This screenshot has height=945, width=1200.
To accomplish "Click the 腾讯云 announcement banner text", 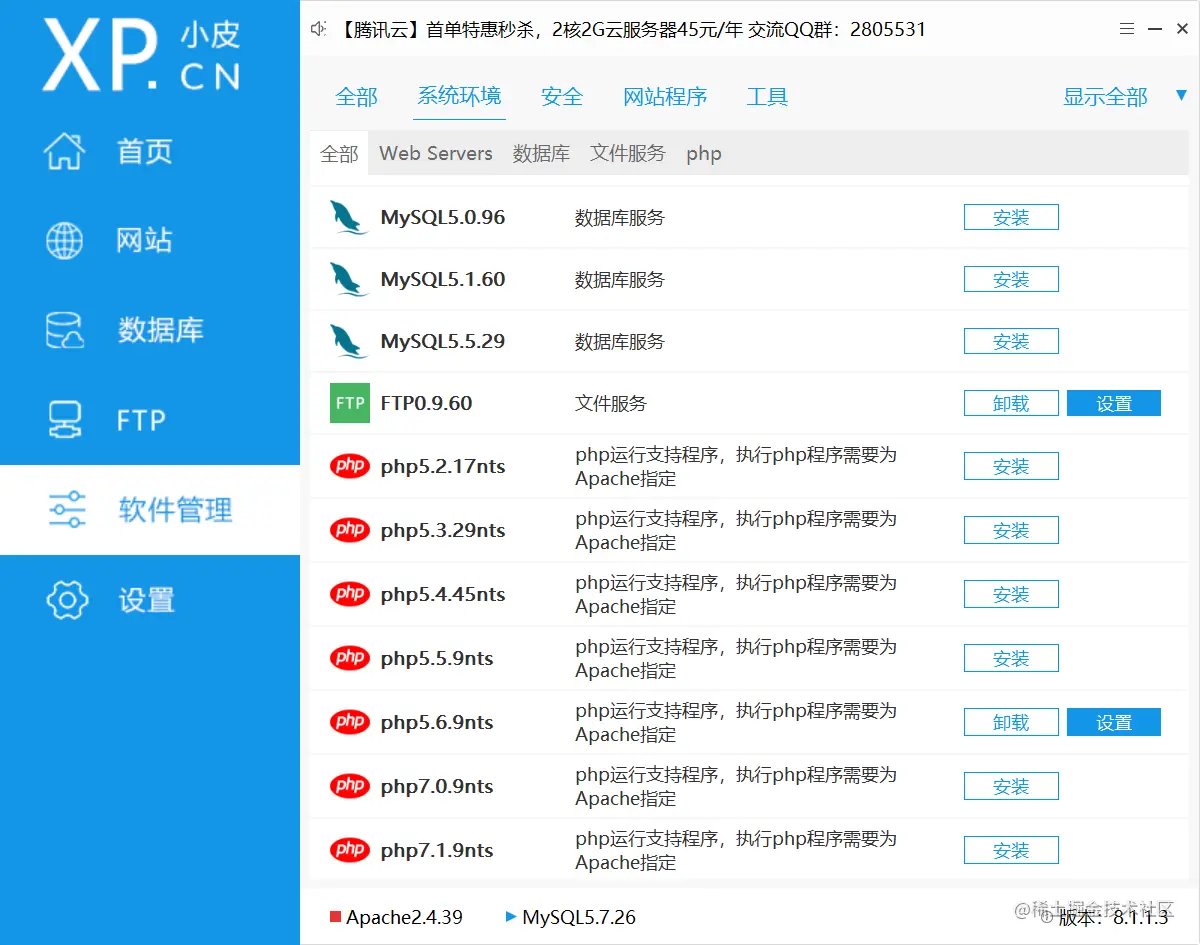I will tap(632, 30).
